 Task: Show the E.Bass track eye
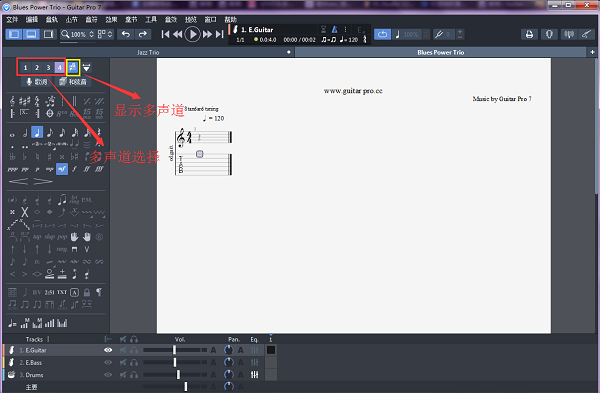[108, 362]
